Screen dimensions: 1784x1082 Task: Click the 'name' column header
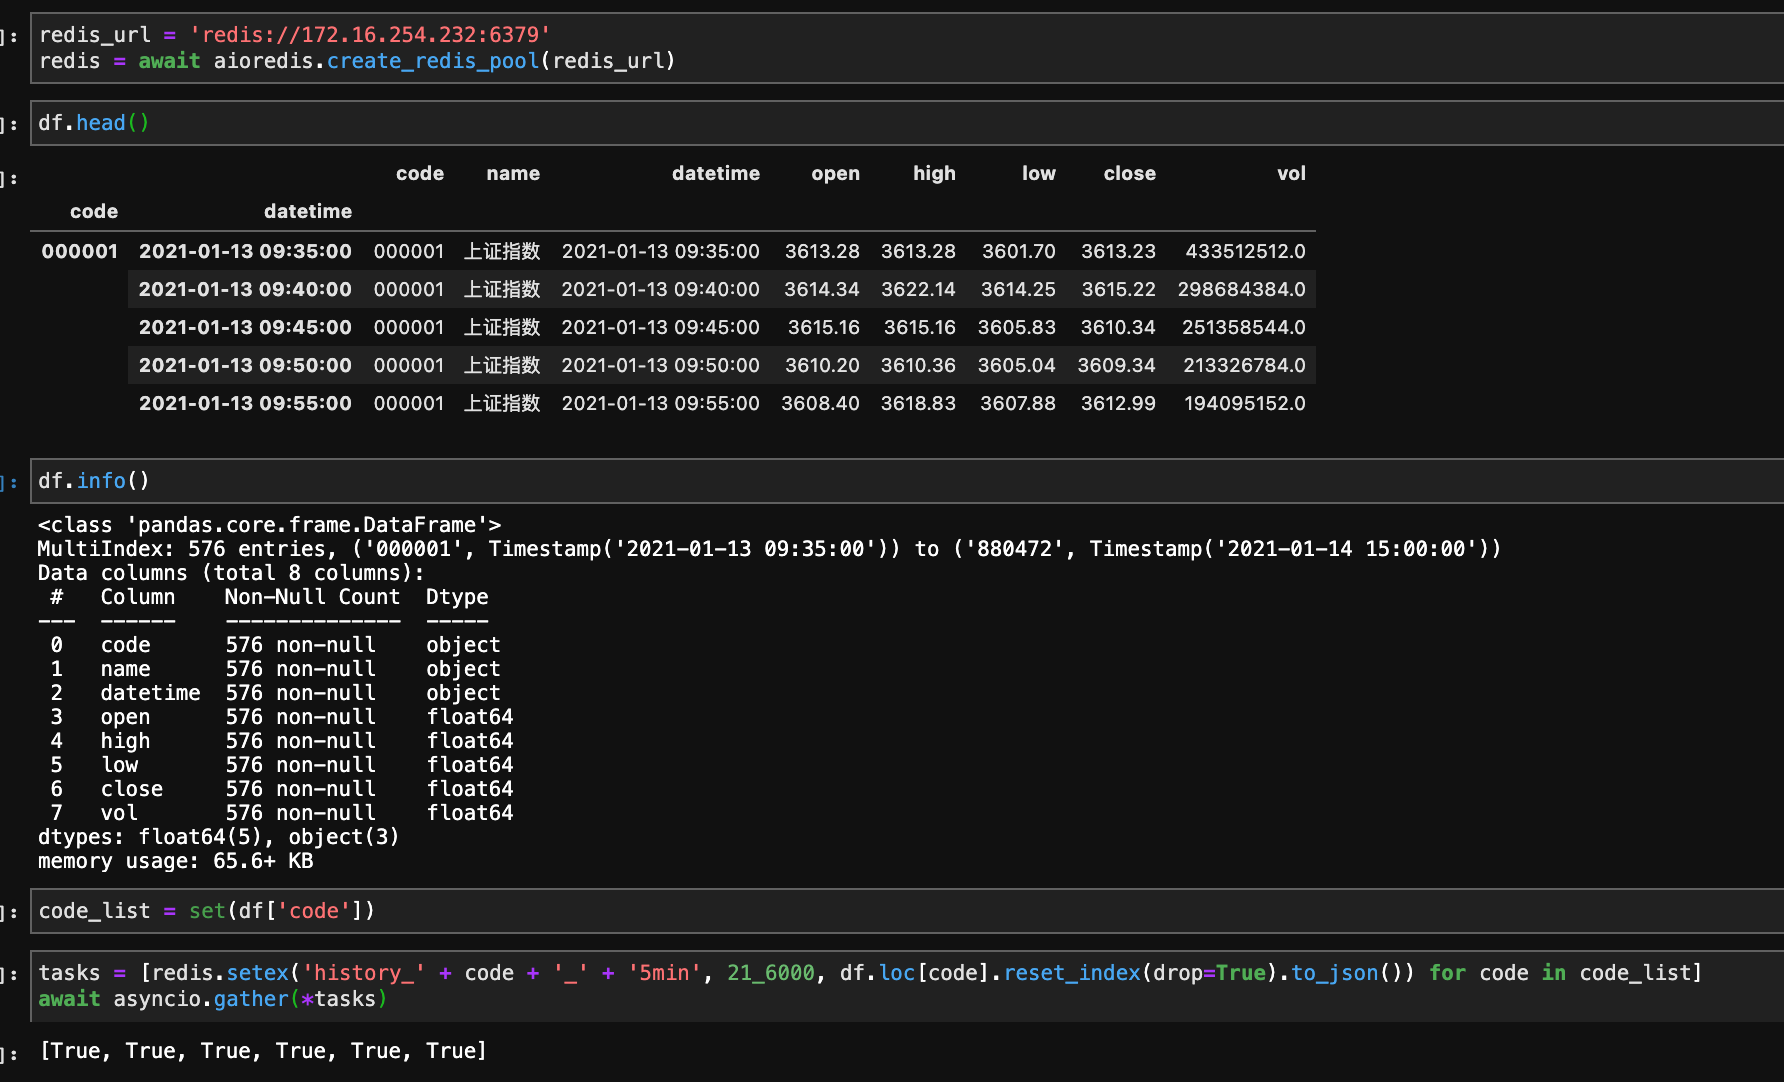[x=513, y=173]
